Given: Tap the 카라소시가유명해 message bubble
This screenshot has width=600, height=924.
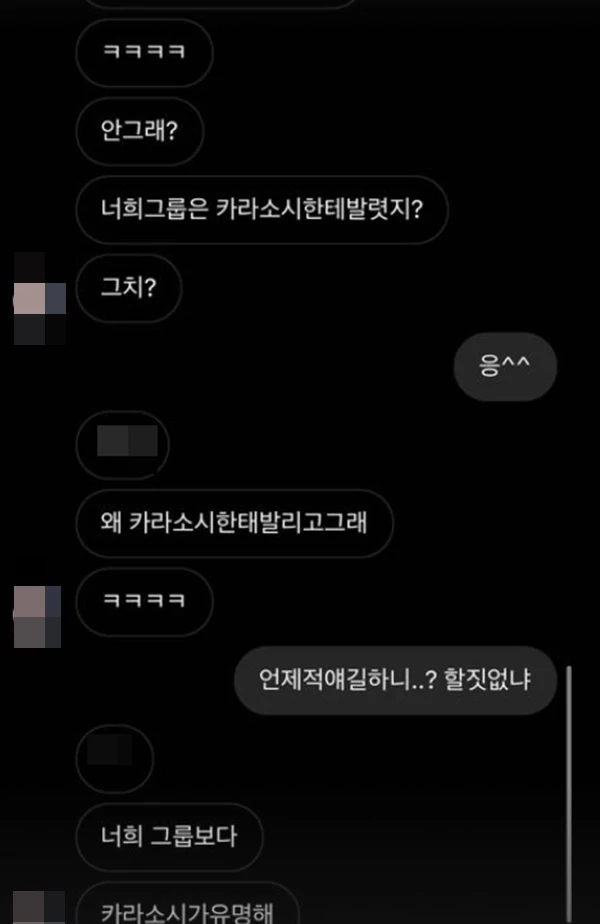Looking at the screenshot, I should click(x=187, y=905).
